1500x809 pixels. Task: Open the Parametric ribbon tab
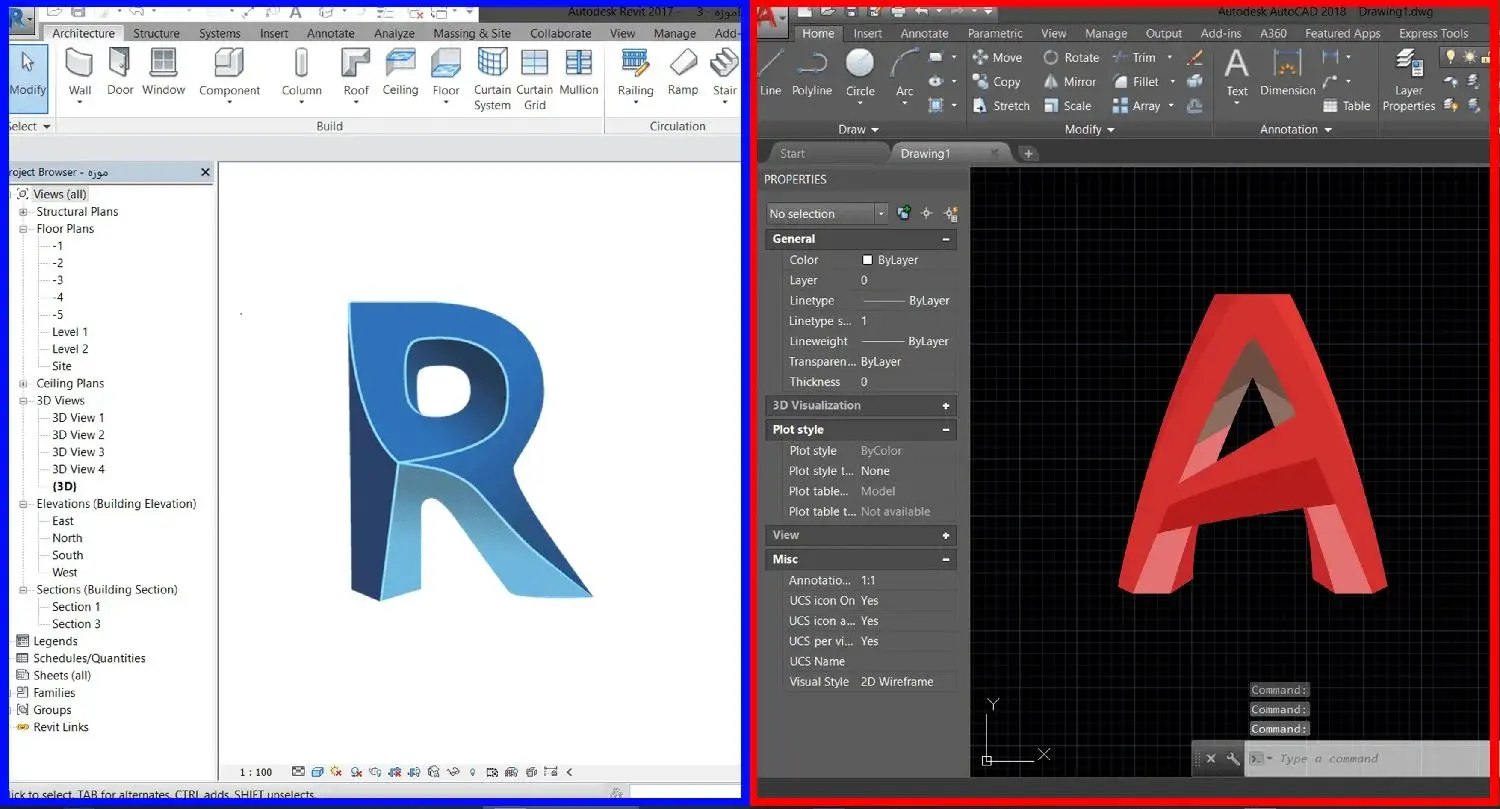[x=995, y=33]
